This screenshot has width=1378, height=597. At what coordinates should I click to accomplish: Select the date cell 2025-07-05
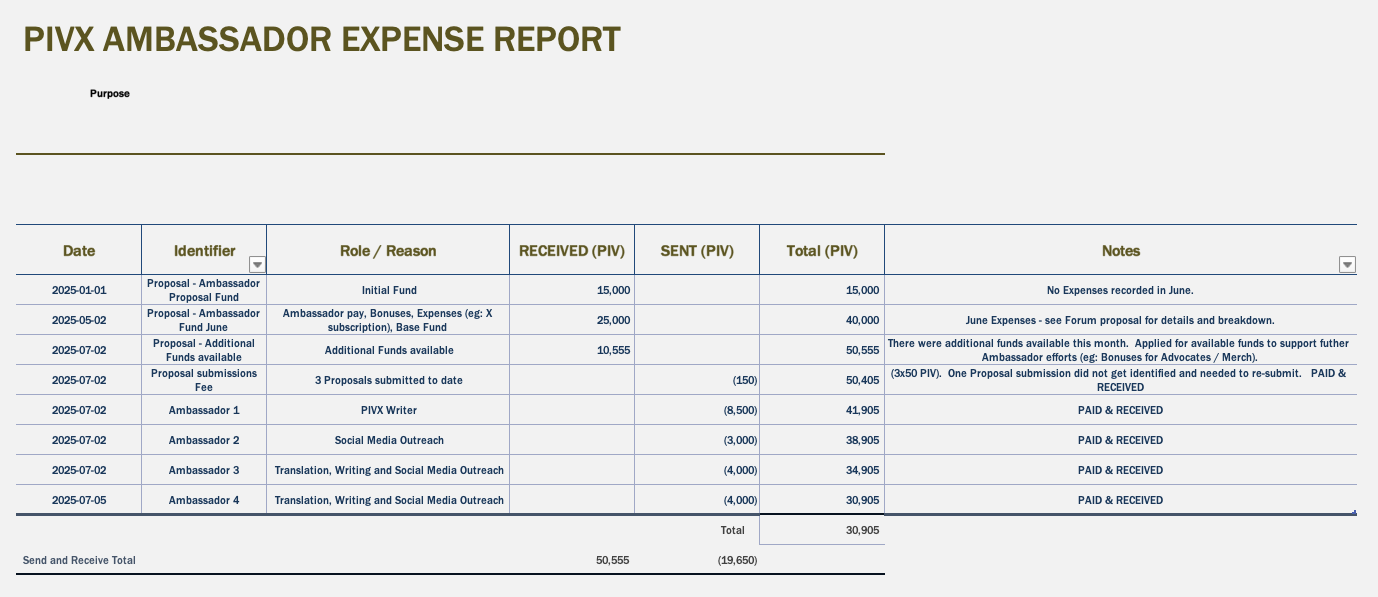(x=79, y=500)
